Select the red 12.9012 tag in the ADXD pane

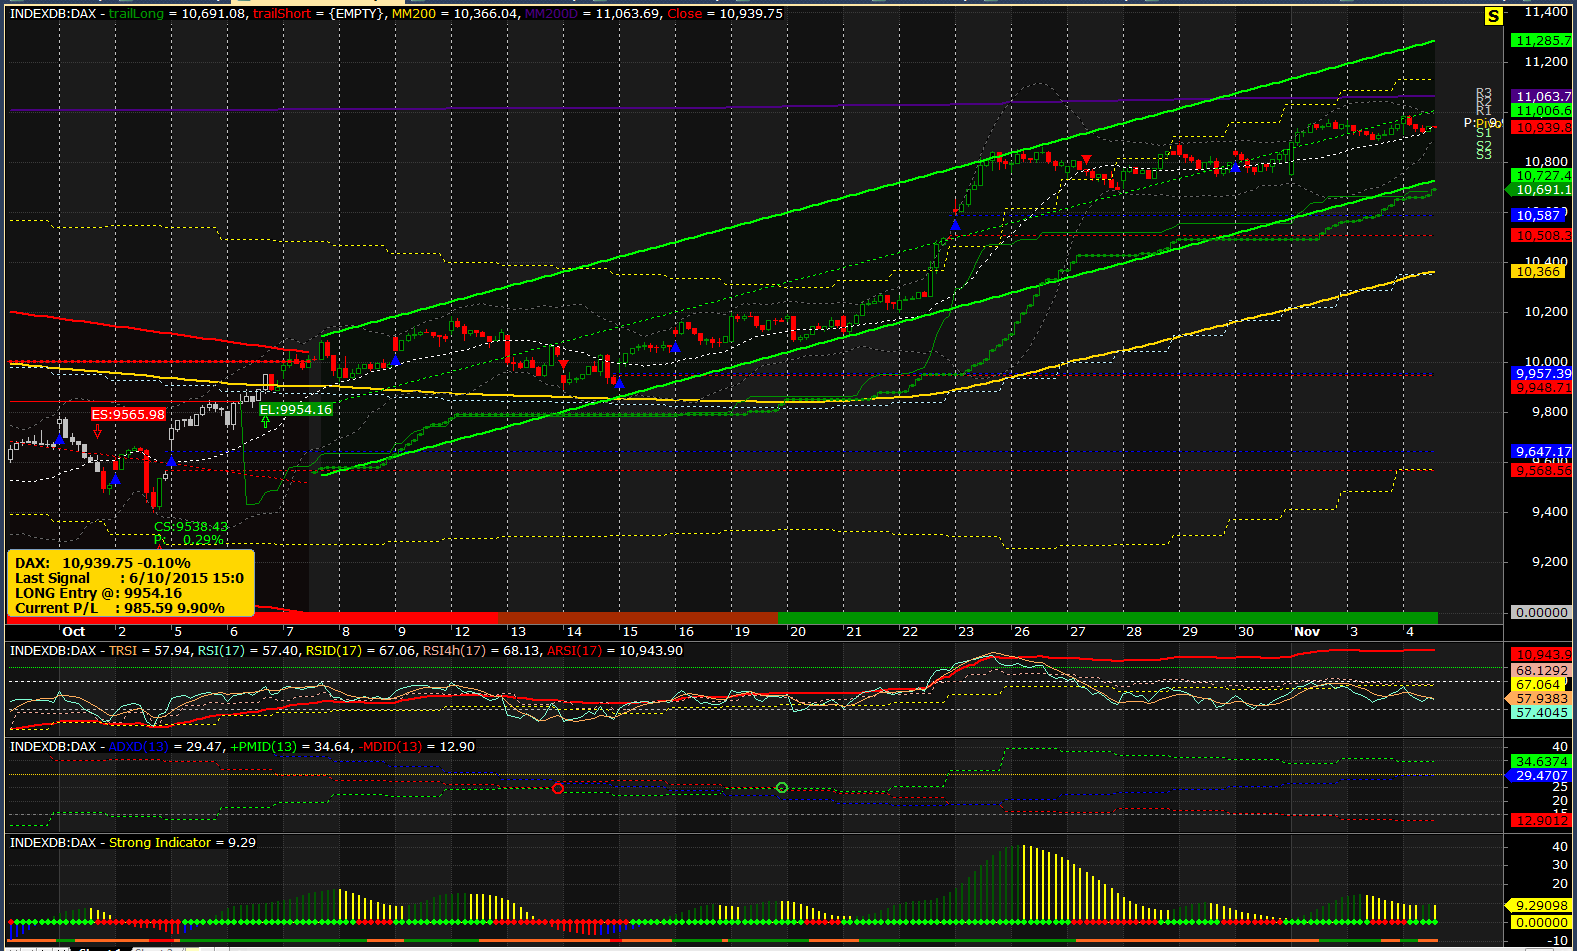pos(1542,821)
